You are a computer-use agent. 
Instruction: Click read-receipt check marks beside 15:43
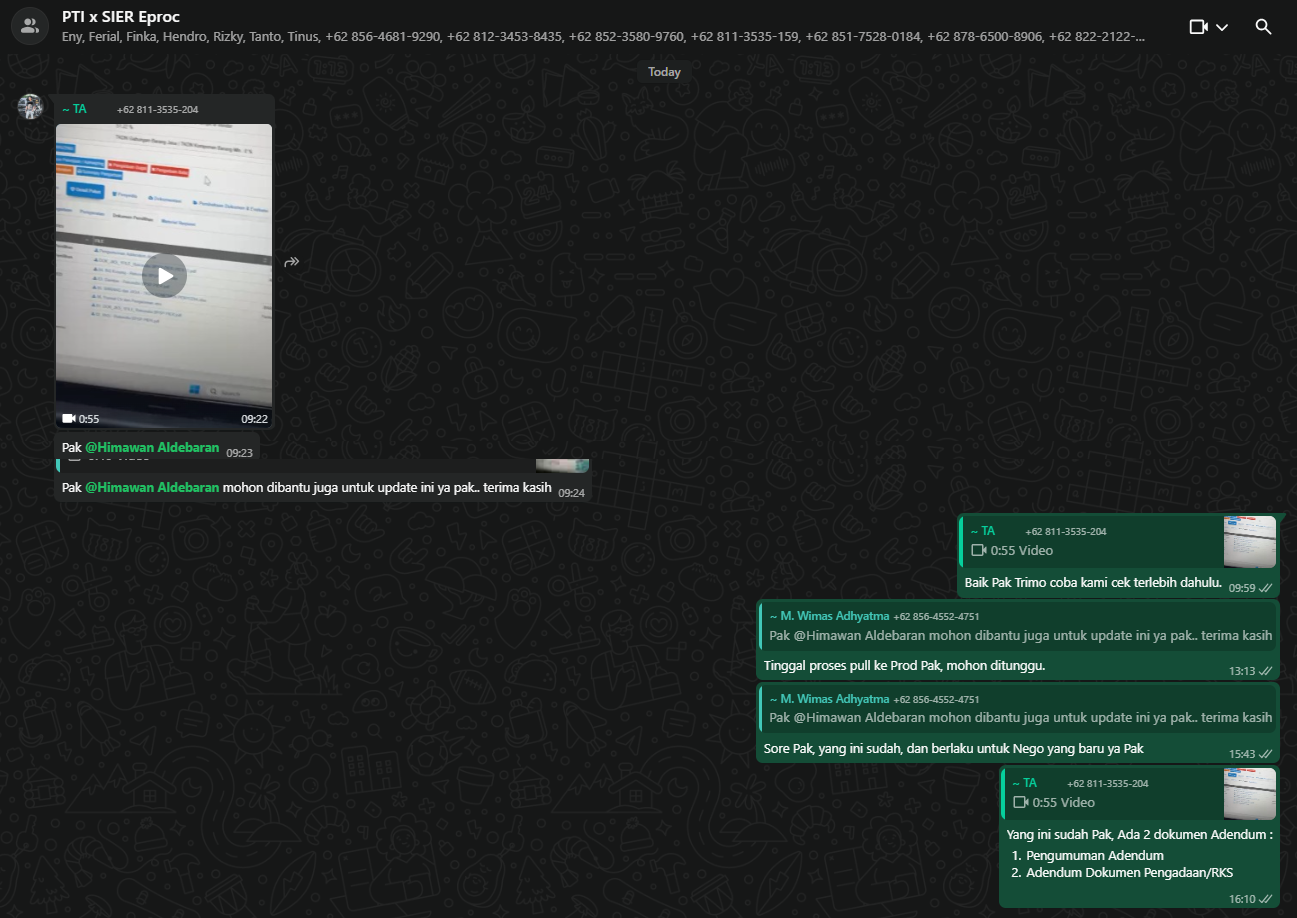click(1266, 754)
